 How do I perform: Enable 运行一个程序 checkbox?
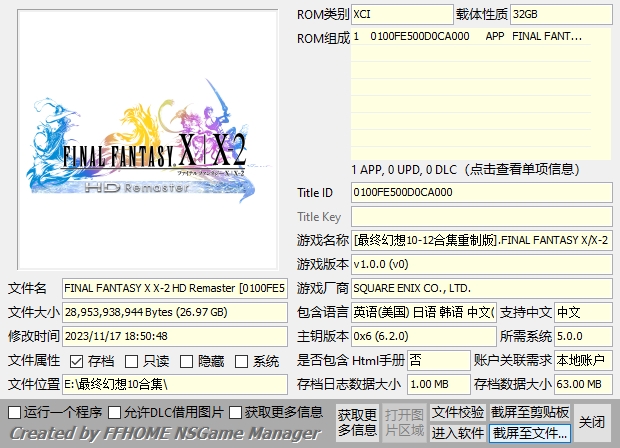(x=15, y=412)
